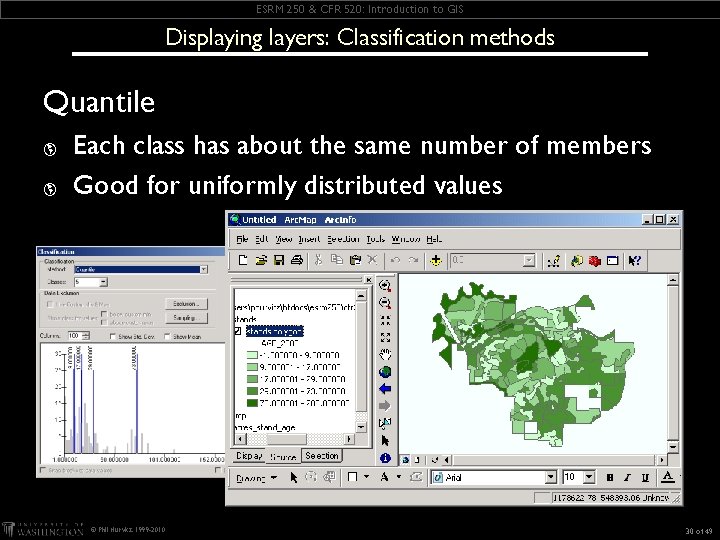The height and width of the screenshot is (540, 720).
Task: Click the What's This help icon
Action: (x=635, y=261)
